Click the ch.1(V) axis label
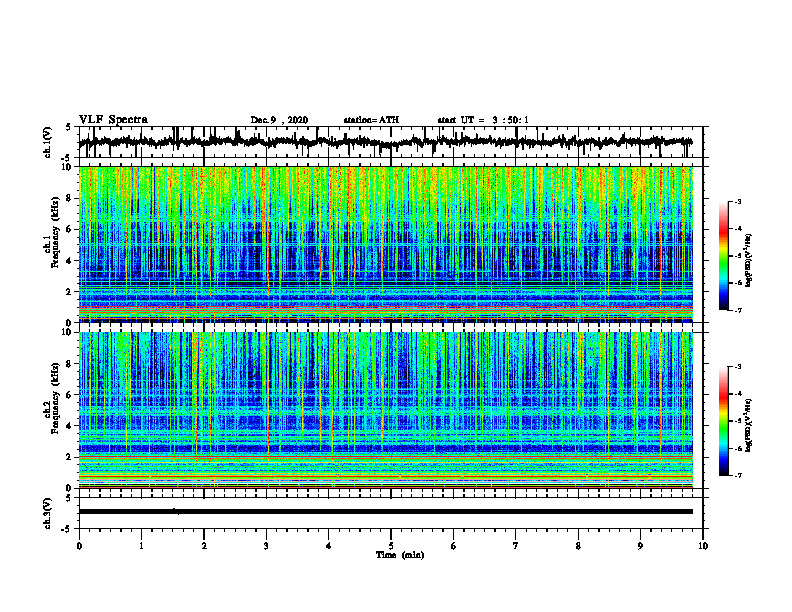 click(x=48, y=142)
